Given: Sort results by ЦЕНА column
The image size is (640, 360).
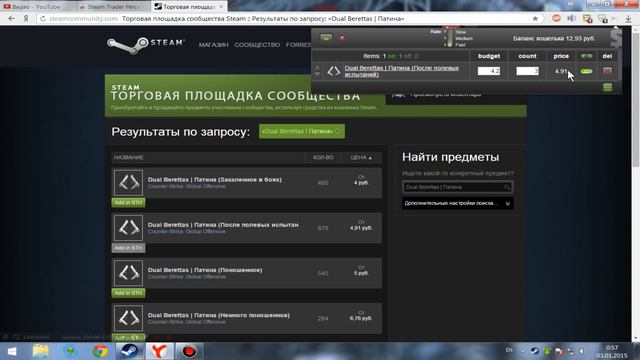Looking at the screenshot, I should pos(361,158).
